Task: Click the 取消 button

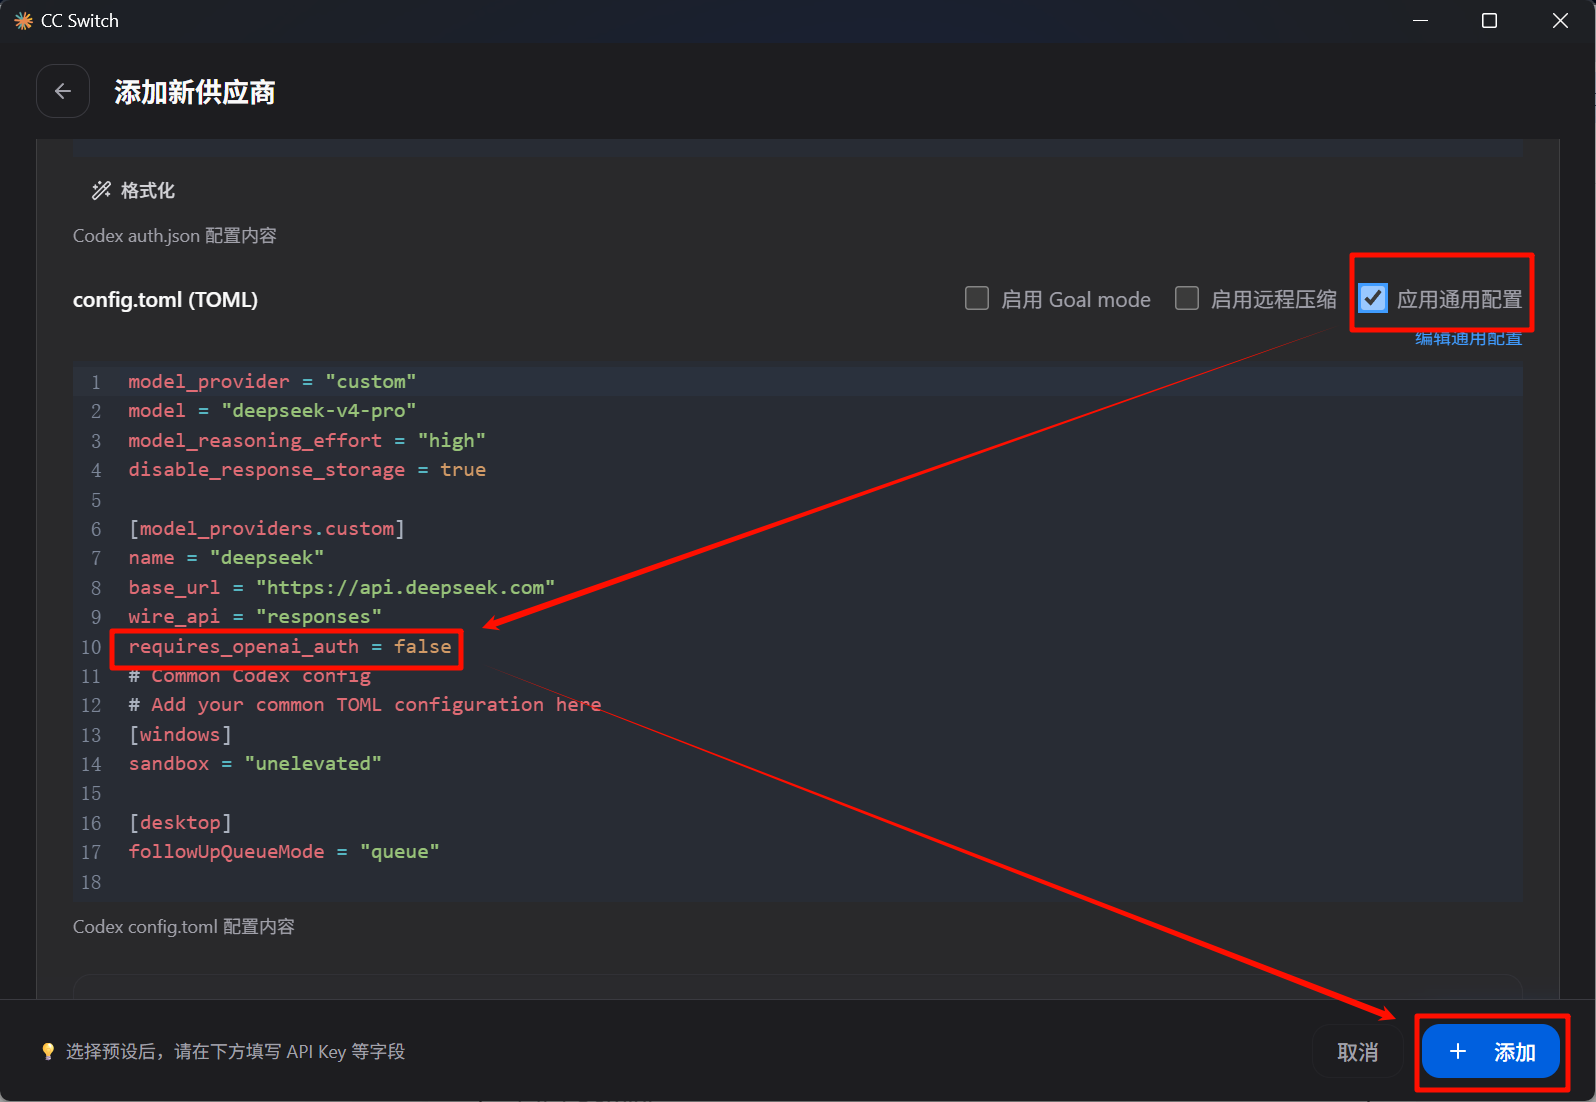Action: click(1357, 1052)
